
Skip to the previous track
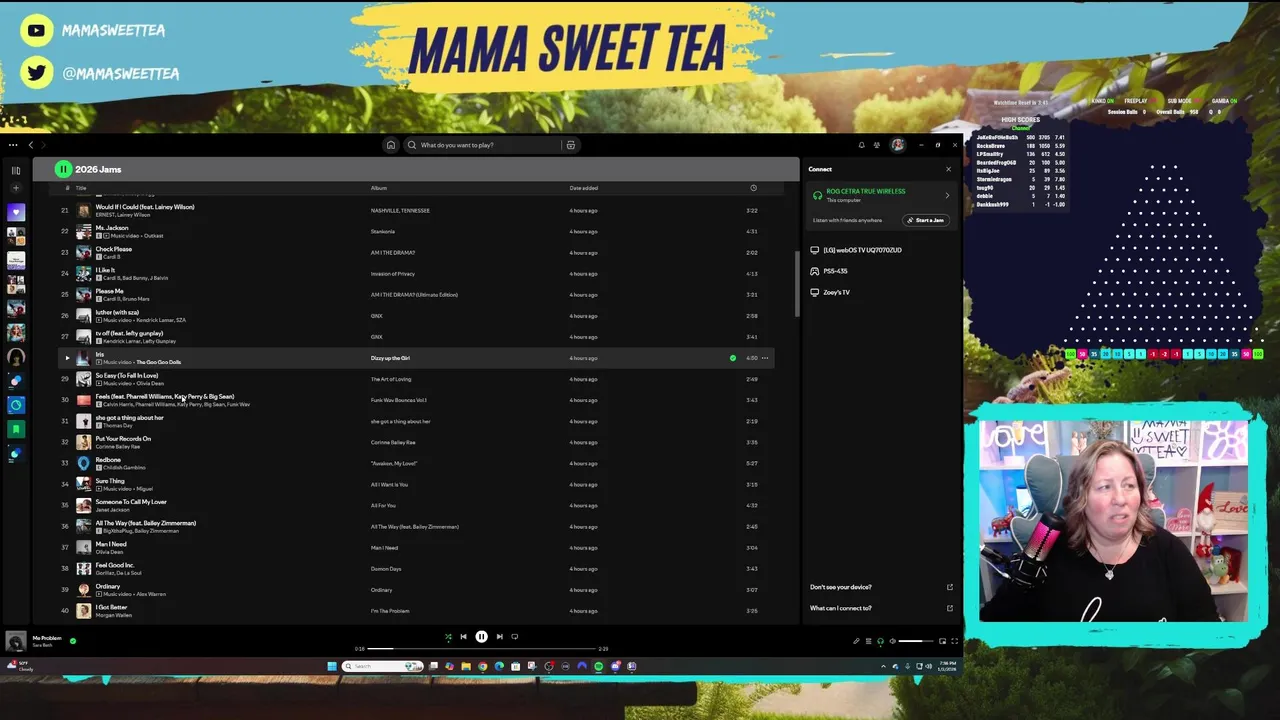coord(463,637)
